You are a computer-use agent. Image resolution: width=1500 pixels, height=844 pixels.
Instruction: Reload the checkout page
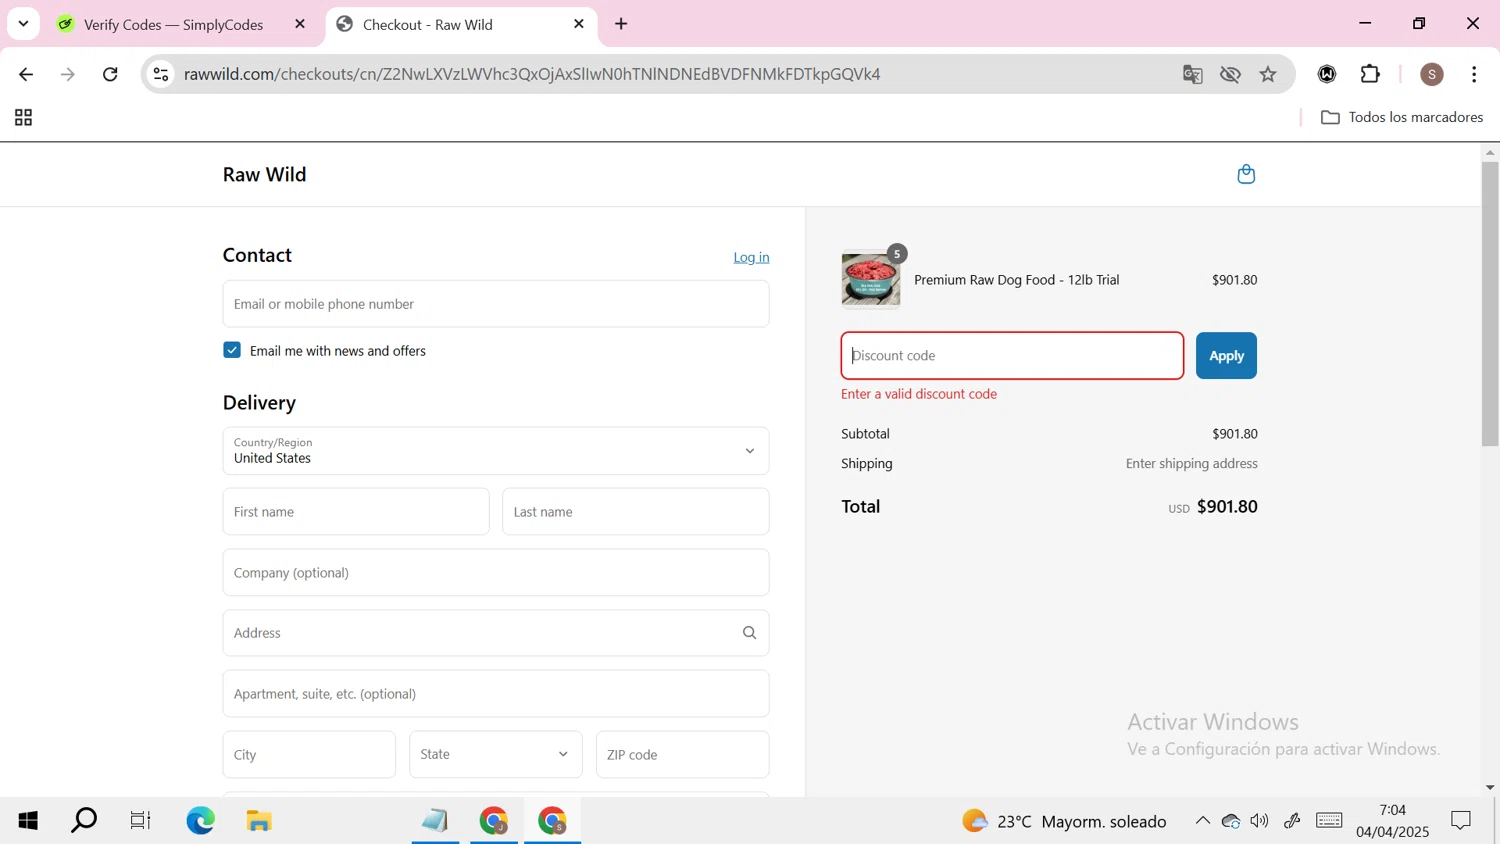110,74
